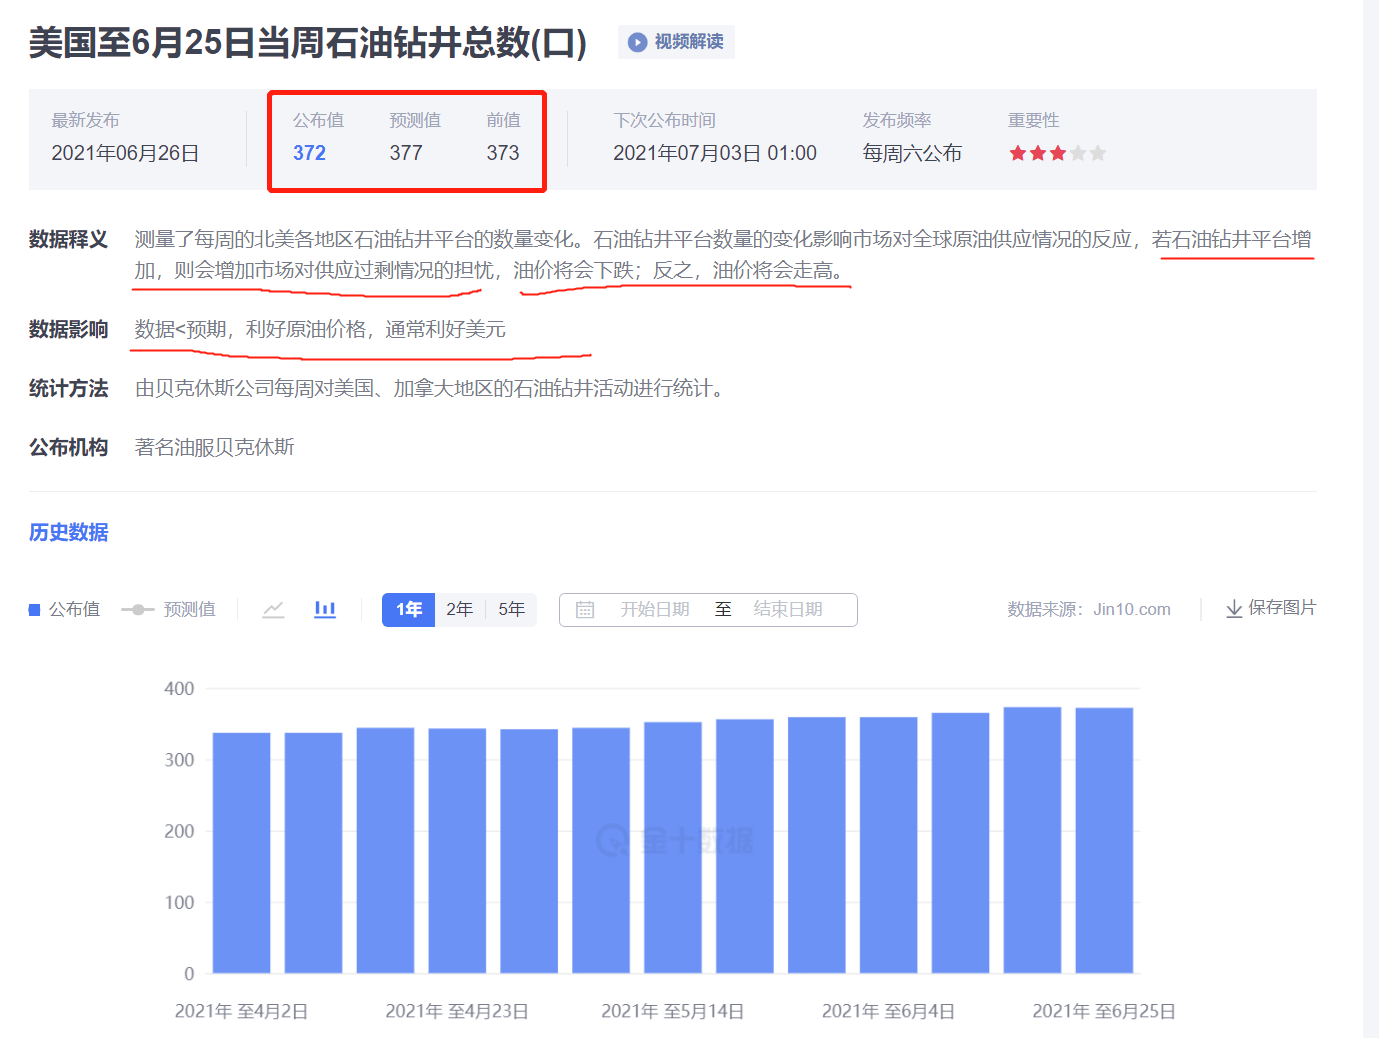Click the 数据影响 label
The image size is (1379, 1038).
click(69, 329)
